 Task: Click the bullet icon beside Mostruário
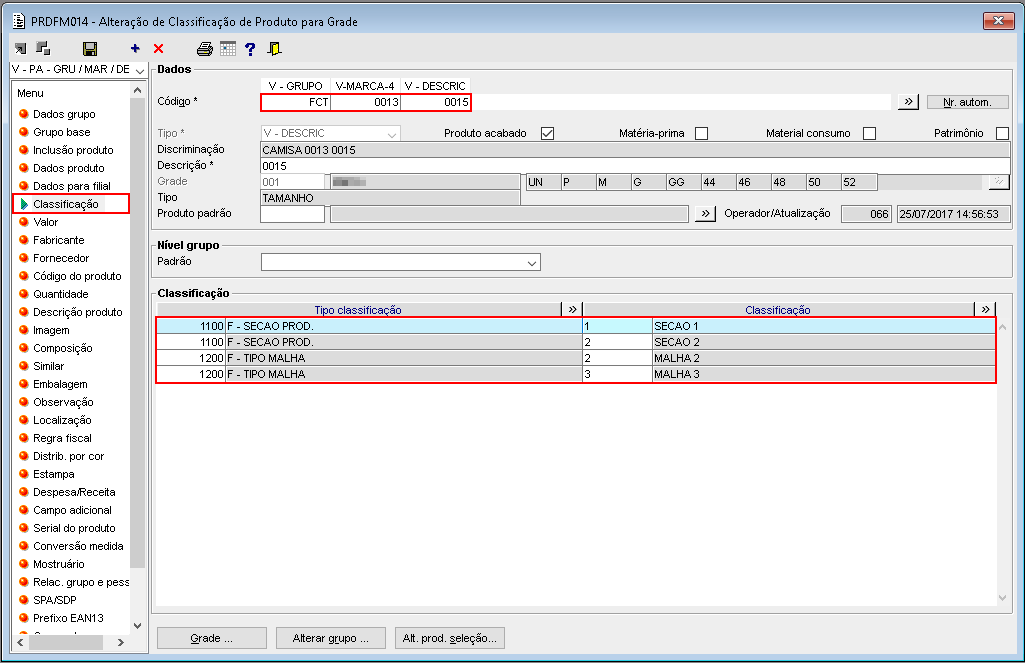pos(24,564)
